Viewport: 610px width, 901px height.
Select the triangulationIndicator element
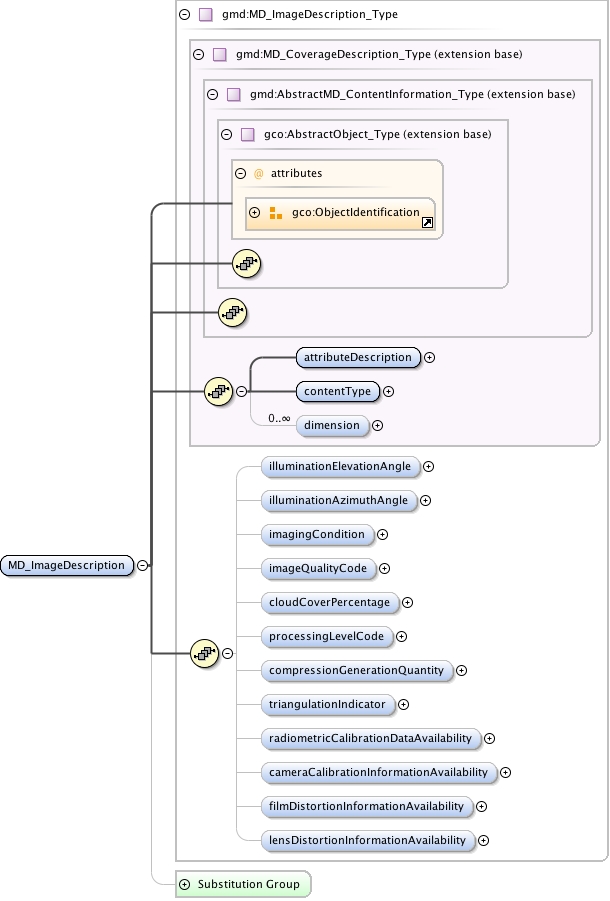click(x=327, y=704)
